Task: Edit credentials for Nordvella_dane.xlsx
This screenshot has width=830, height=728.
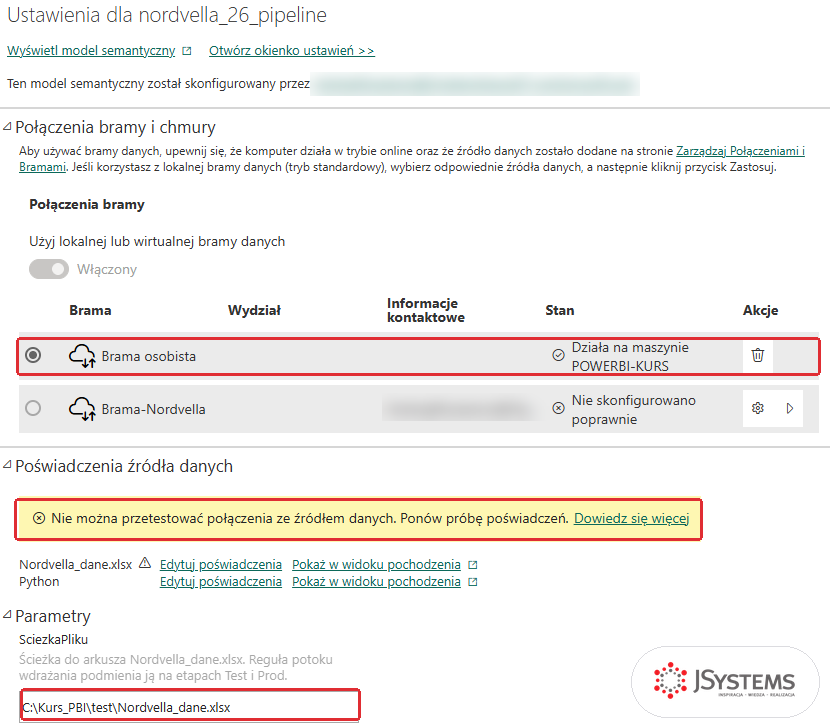Action: click(x=221, y=565)
